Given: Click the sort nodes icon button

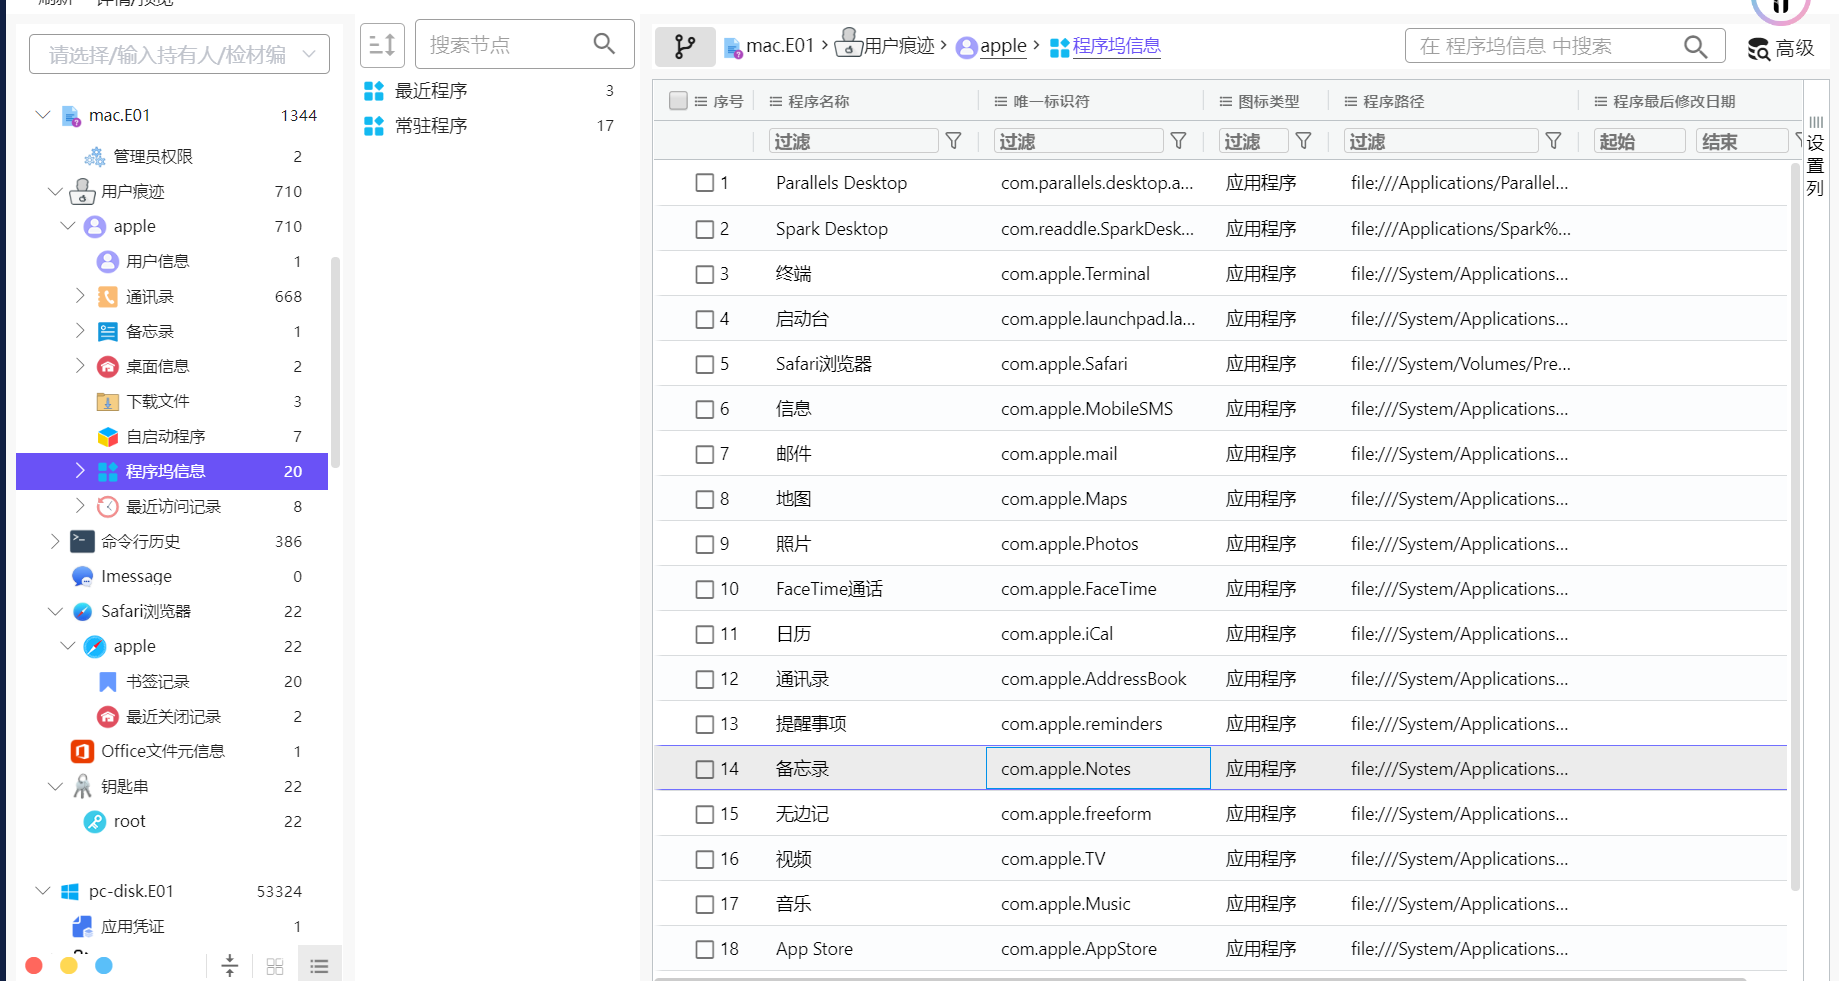Looking at the screenshot, I should pos(382,45).
